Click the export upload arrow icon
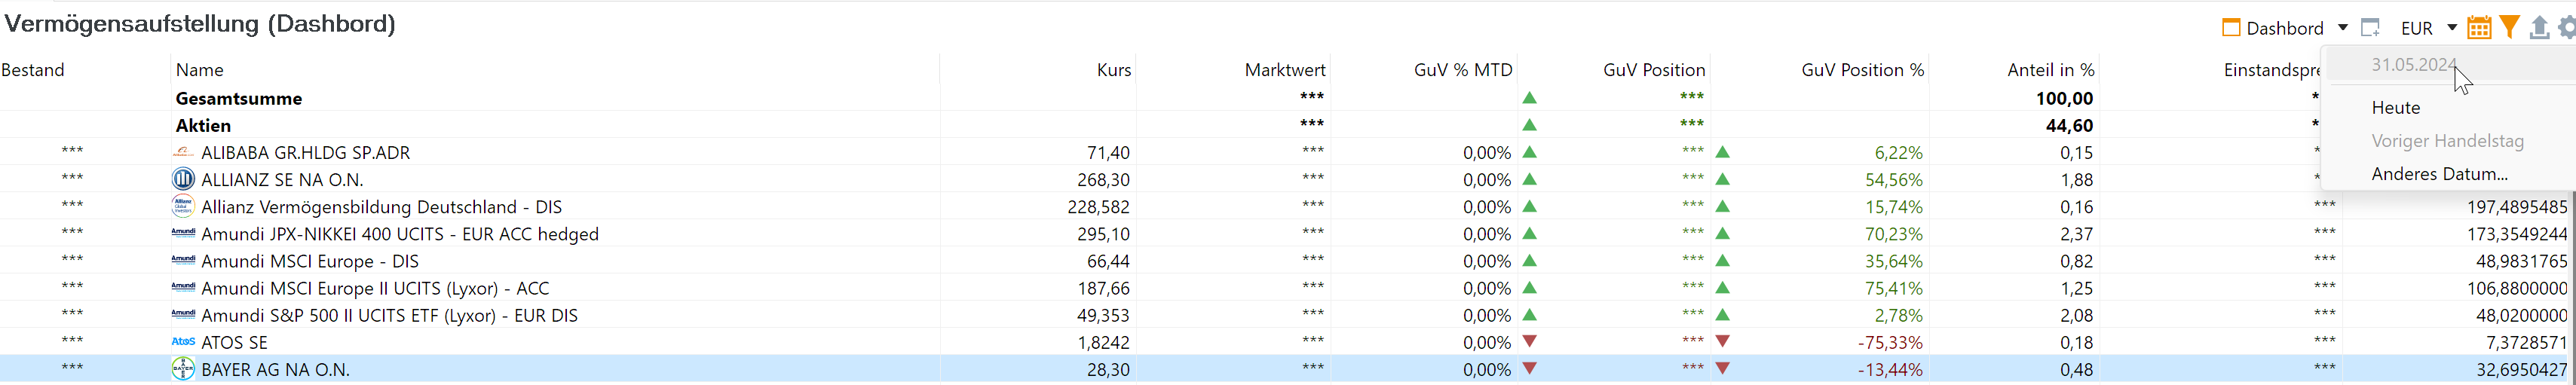The width and height of the screenshot is (2576, 385). click(x=2539, y=28)
